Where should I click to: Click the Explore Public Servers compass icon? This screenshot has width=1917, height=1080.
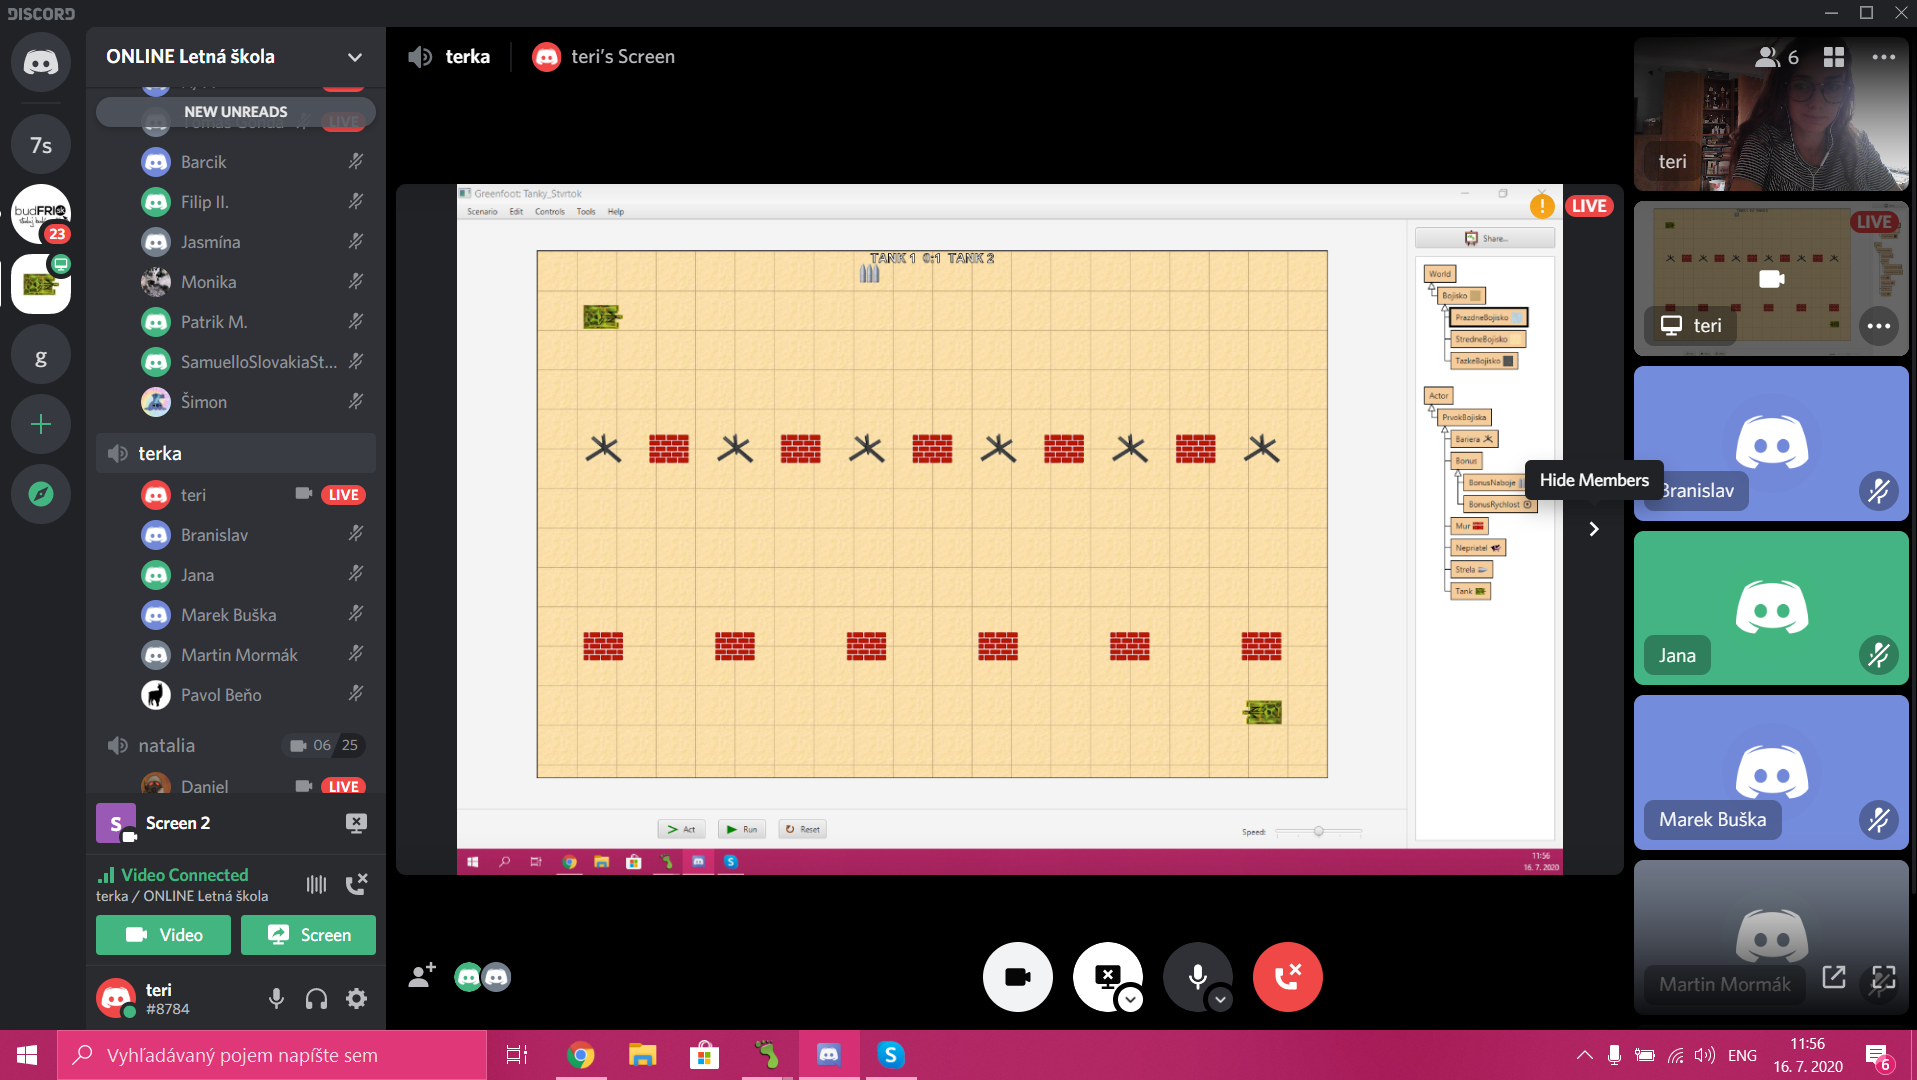pyautogui.click(x=41, y=494)
